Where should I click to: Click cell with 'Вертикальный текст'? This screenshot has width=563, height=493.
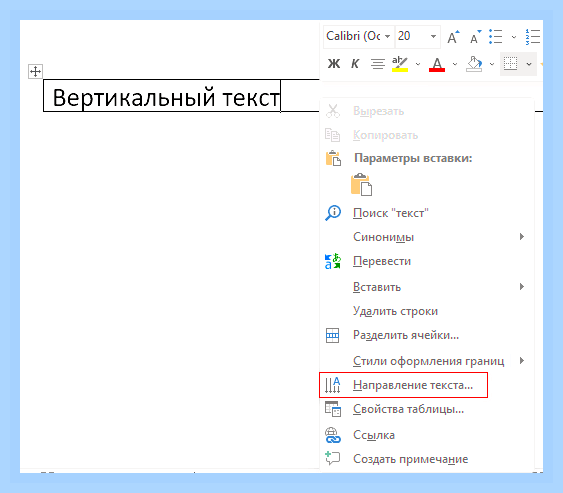tap(162, 96)
